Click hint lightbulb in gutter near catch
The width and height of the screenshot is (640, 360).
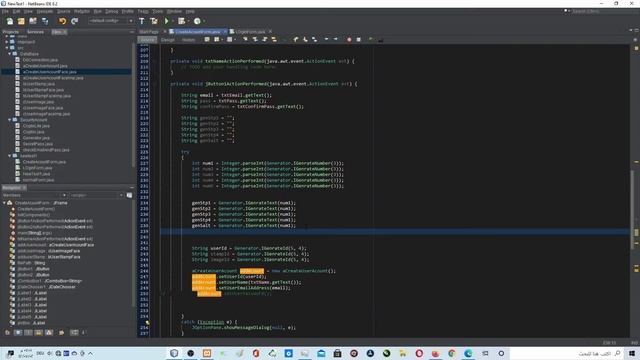tap(147, 322)
